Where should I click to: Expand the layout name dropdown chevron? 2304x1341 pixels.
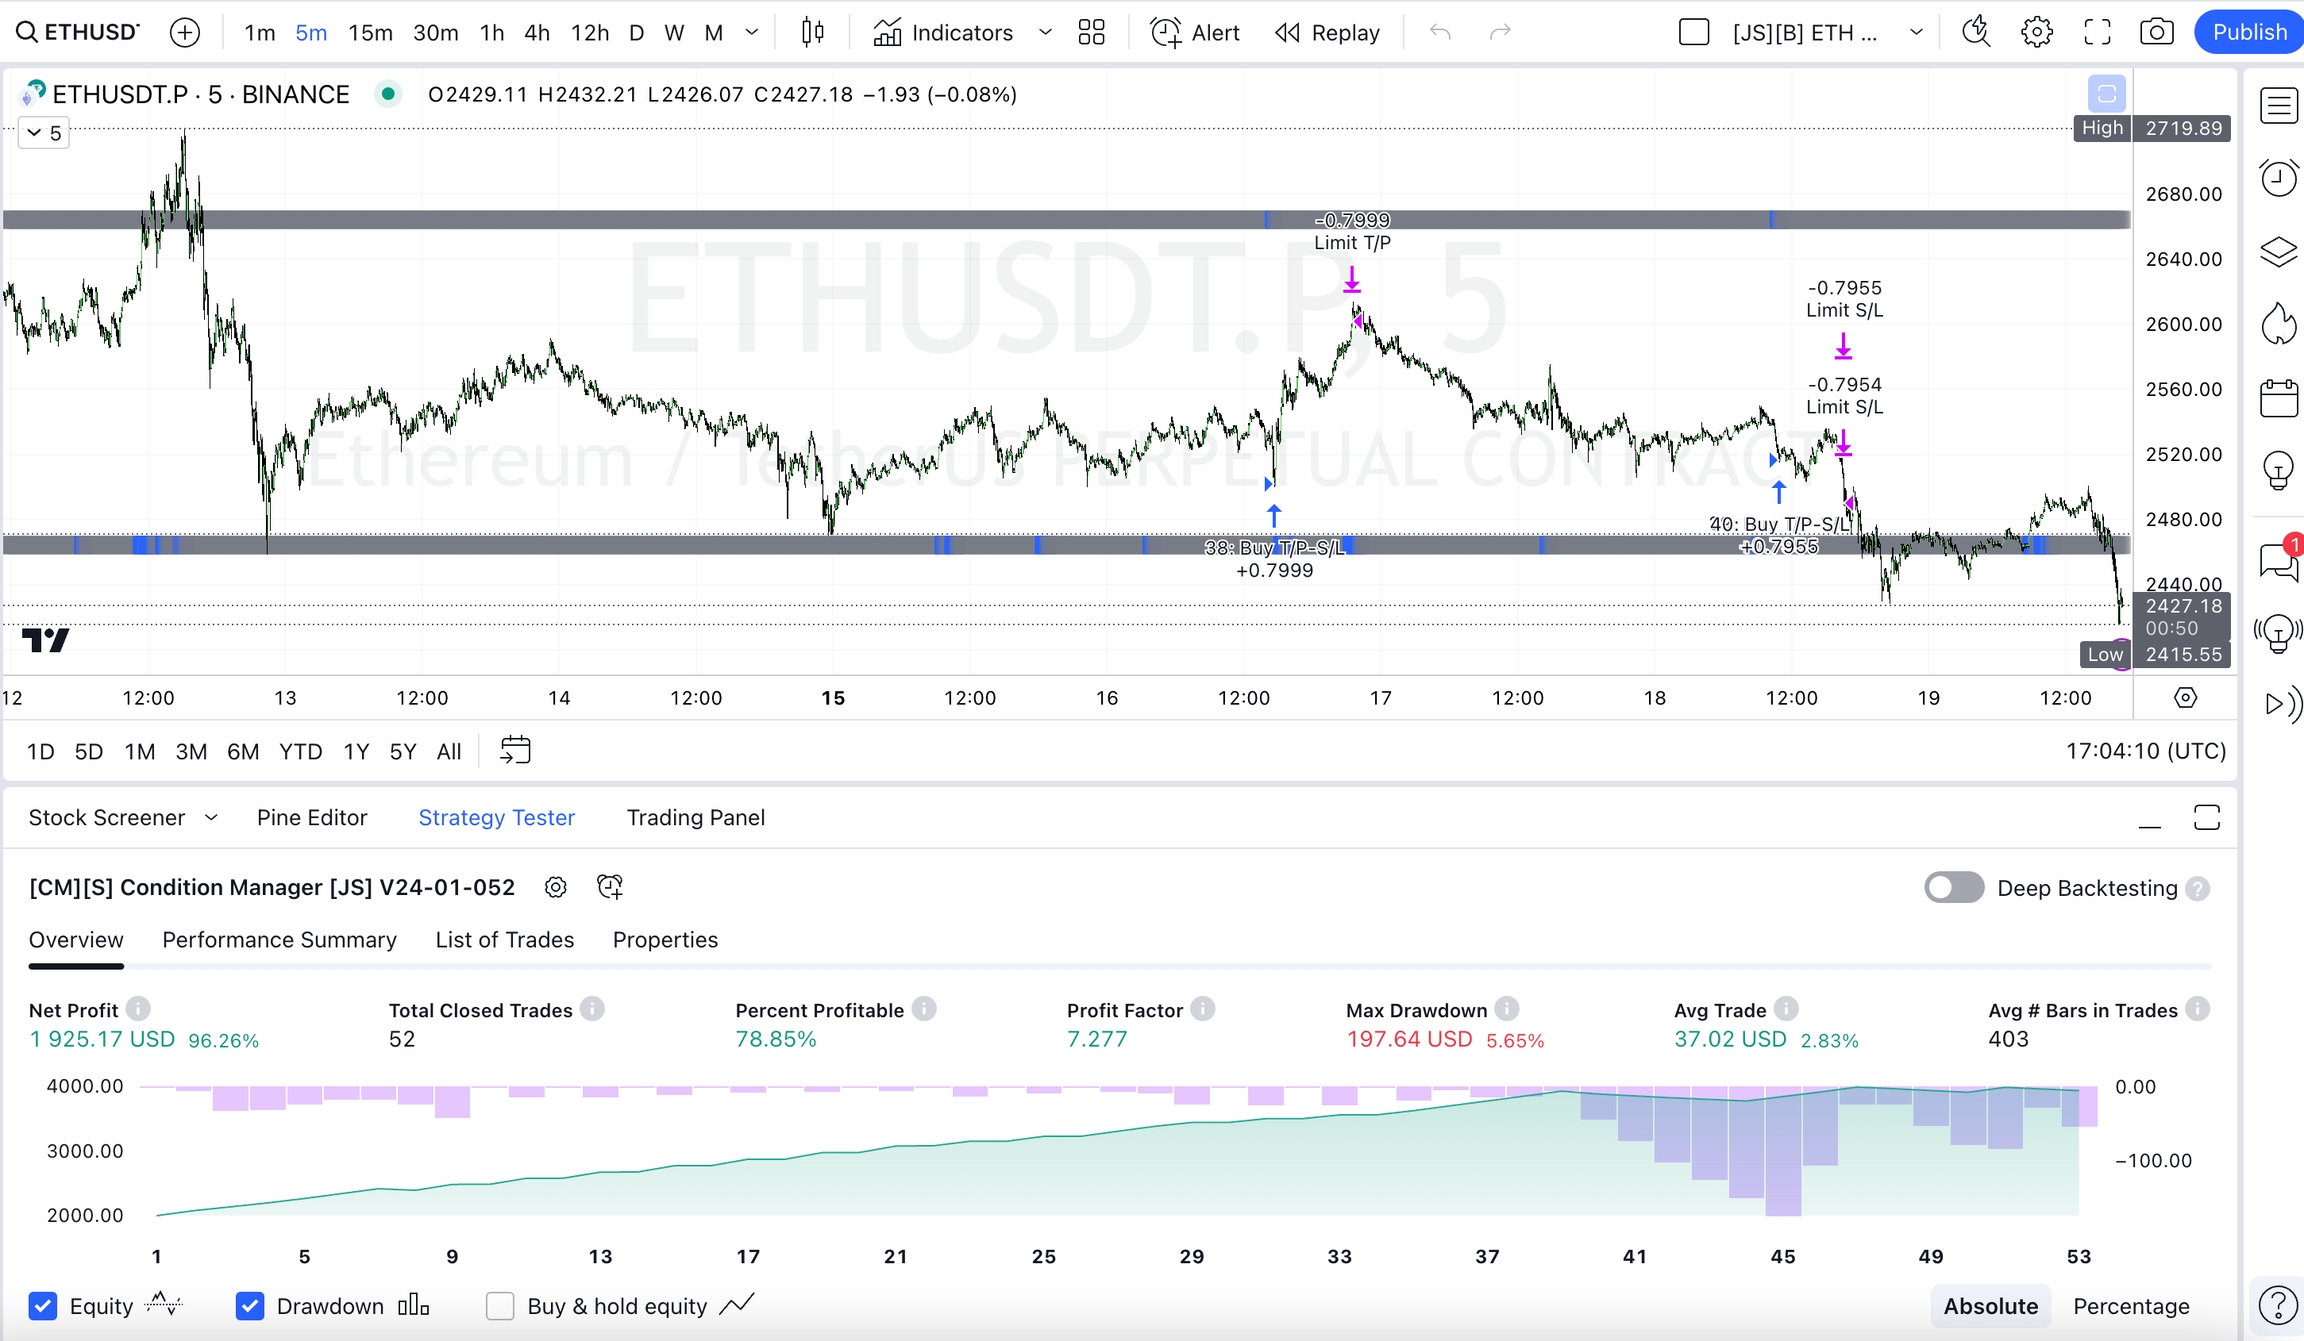click(1916, 33)
